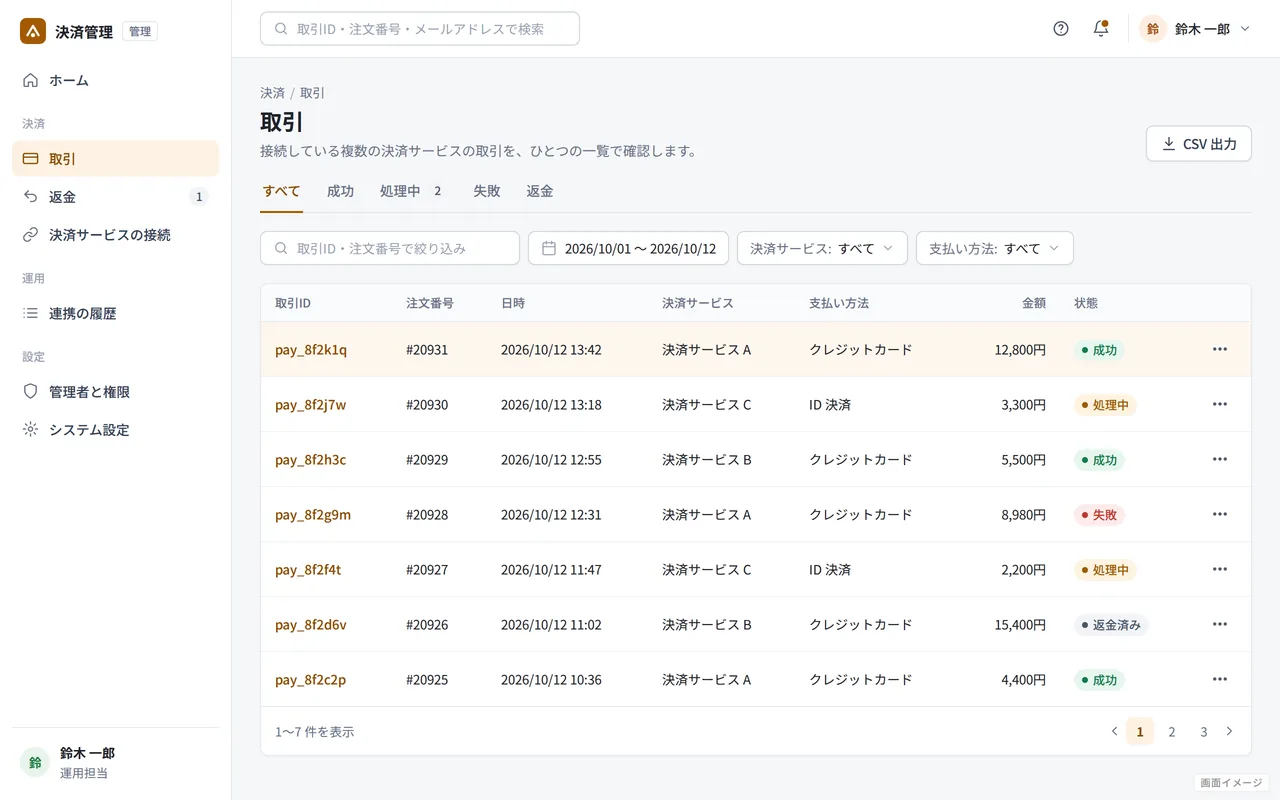Viewport: 1280px width, 800px height.
Task: Open transaction pay_8f2g9m link
Action: 313,515
